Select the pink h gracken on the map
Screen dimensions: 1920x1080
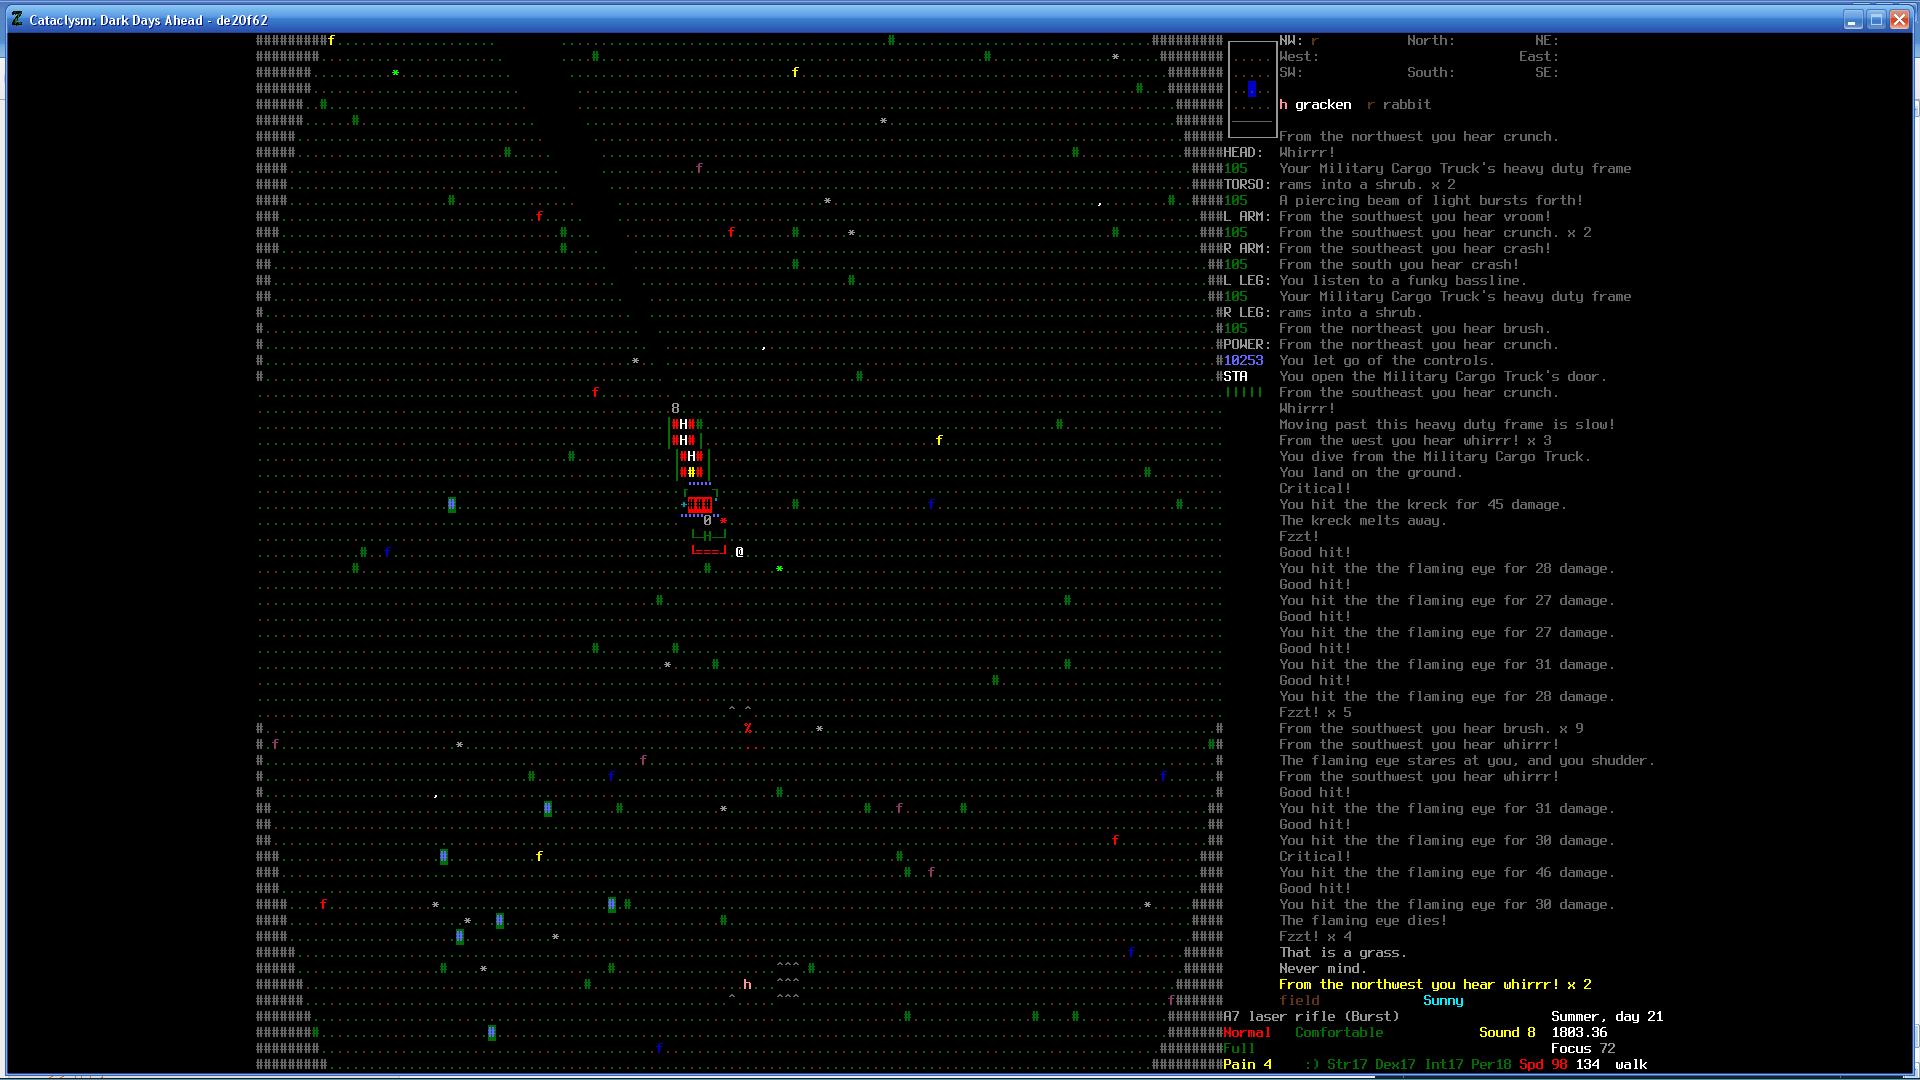747,985
